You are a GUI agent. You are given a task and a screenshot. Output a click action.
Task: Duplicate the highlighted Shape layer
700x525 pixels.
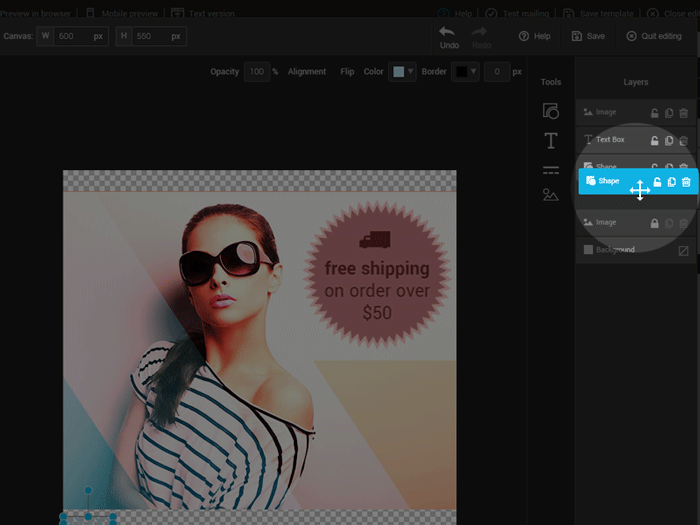click(672, 182)
